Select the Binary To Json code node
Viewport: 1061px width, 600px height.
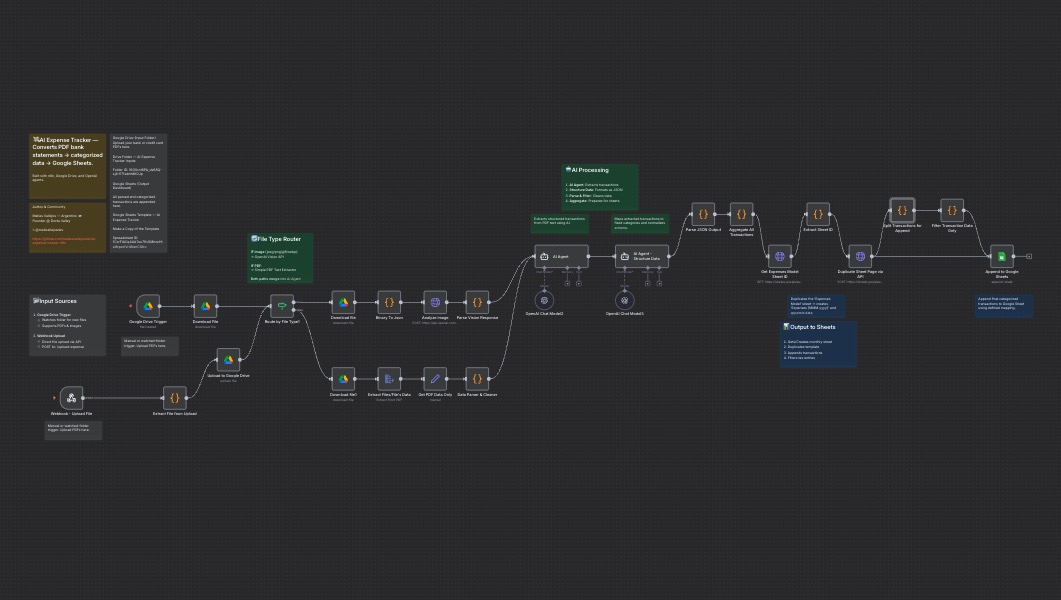point(389,302)
